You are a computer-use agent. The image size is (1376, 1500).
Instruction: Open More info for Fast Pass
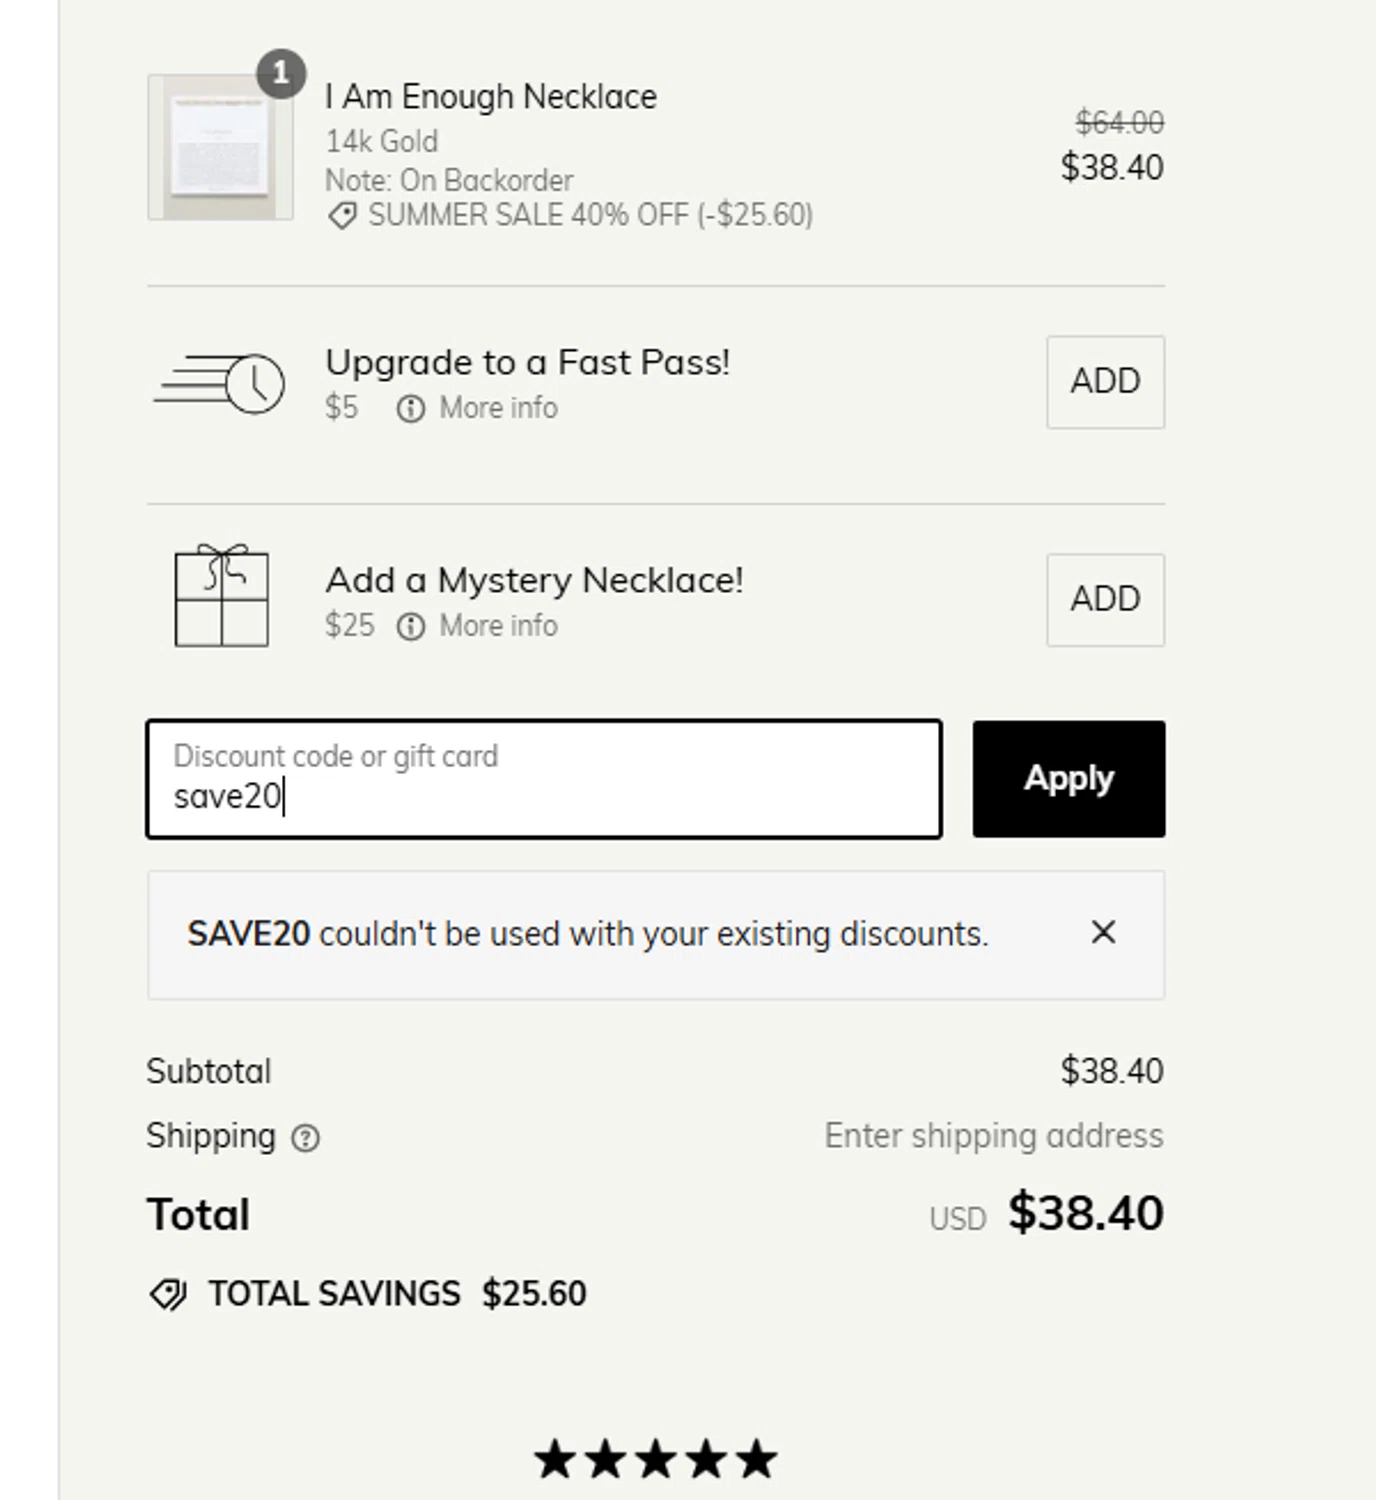pos(498,408)
